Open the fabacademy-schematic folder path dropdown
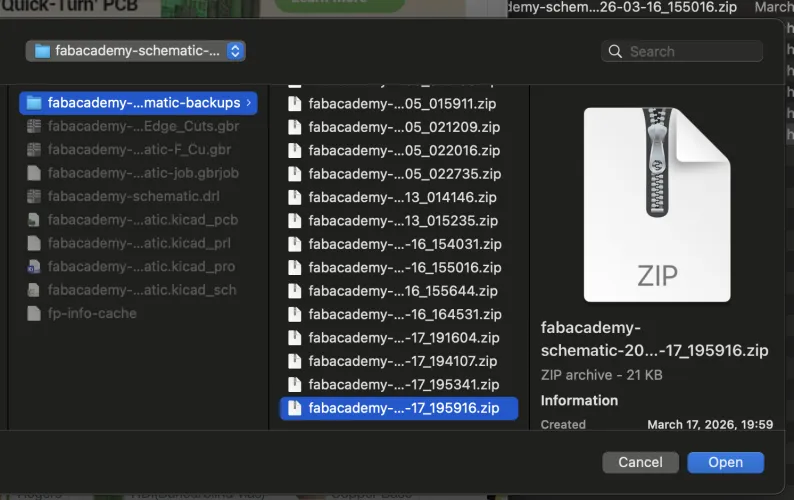This screenshot has width=794, height=500. tap(136, 51)
